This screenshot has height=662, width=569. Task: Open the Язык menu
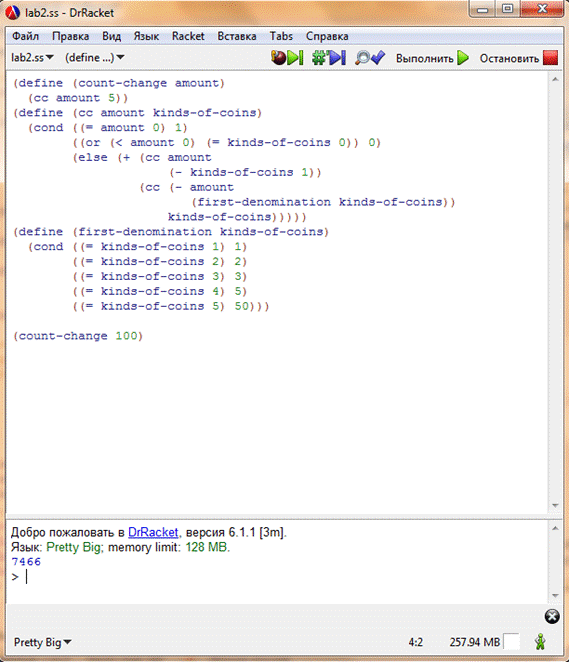(146, 36)
